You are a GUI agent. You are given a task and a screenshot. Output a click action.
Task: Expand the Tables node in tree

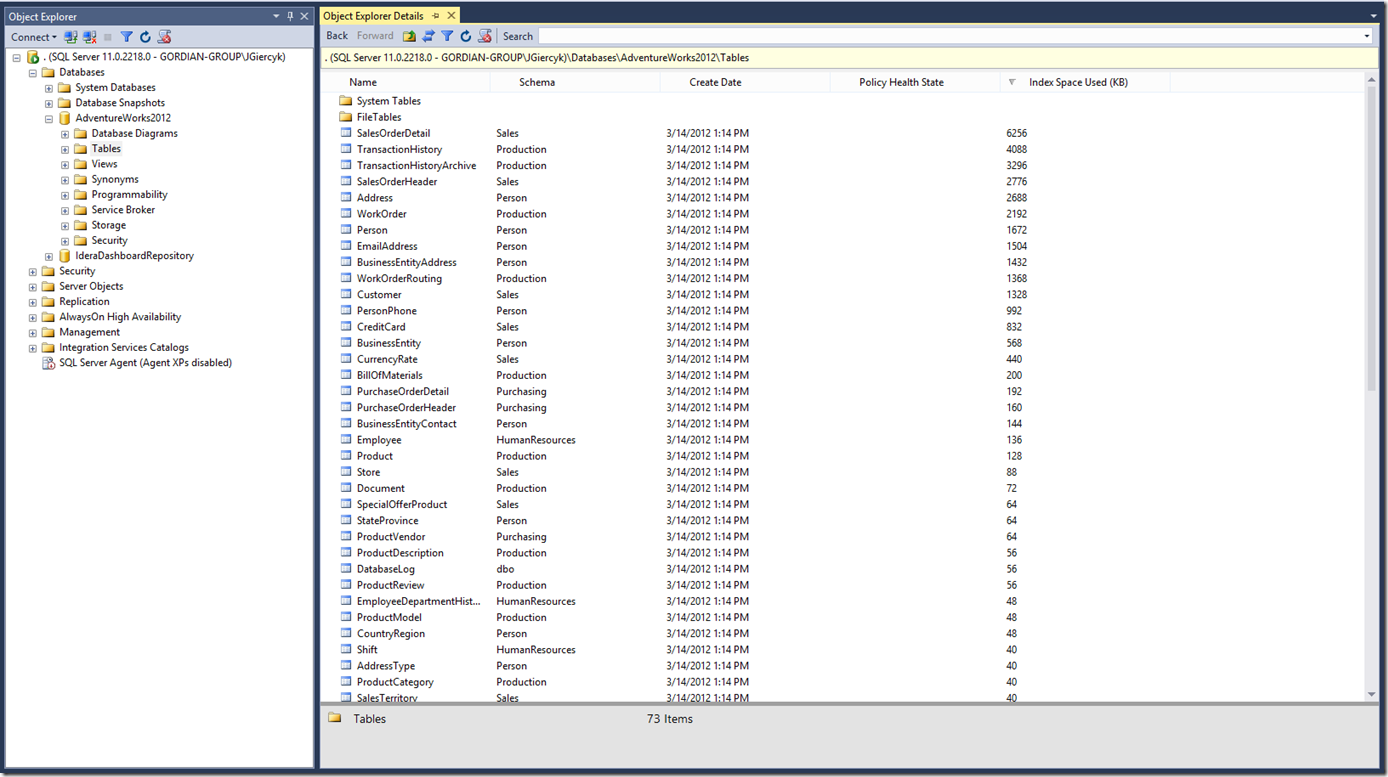[65, 149]
